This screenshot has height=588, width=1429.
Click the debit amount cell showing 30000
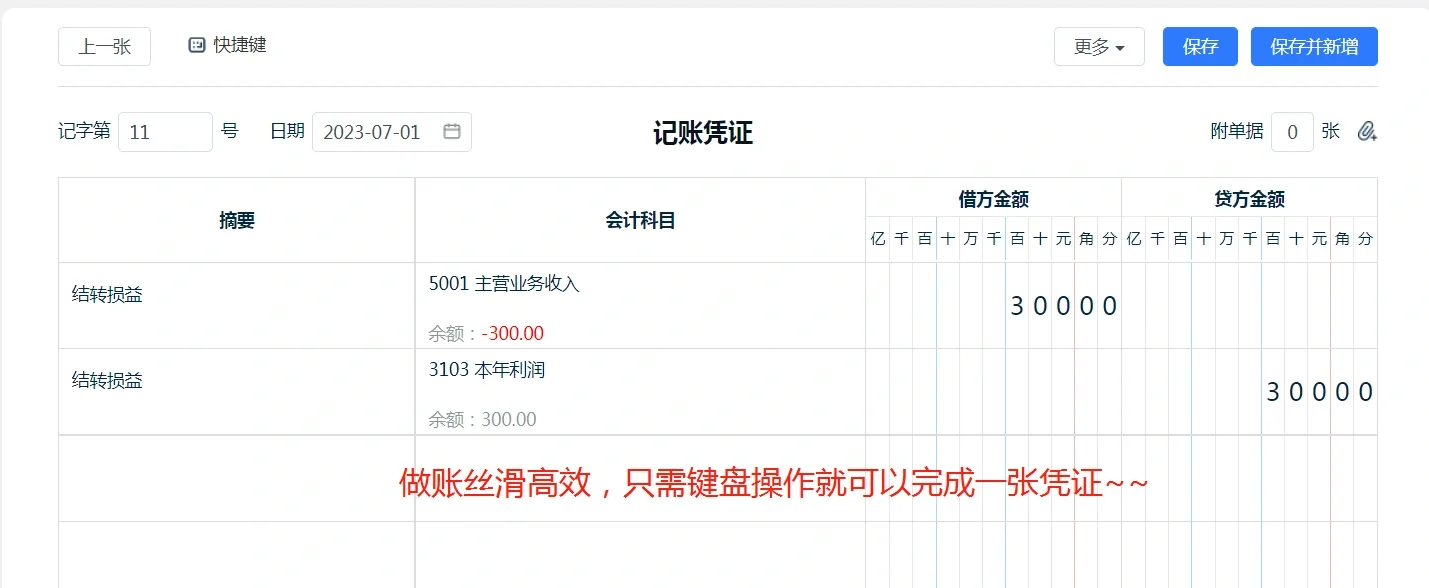(1063, 306)
